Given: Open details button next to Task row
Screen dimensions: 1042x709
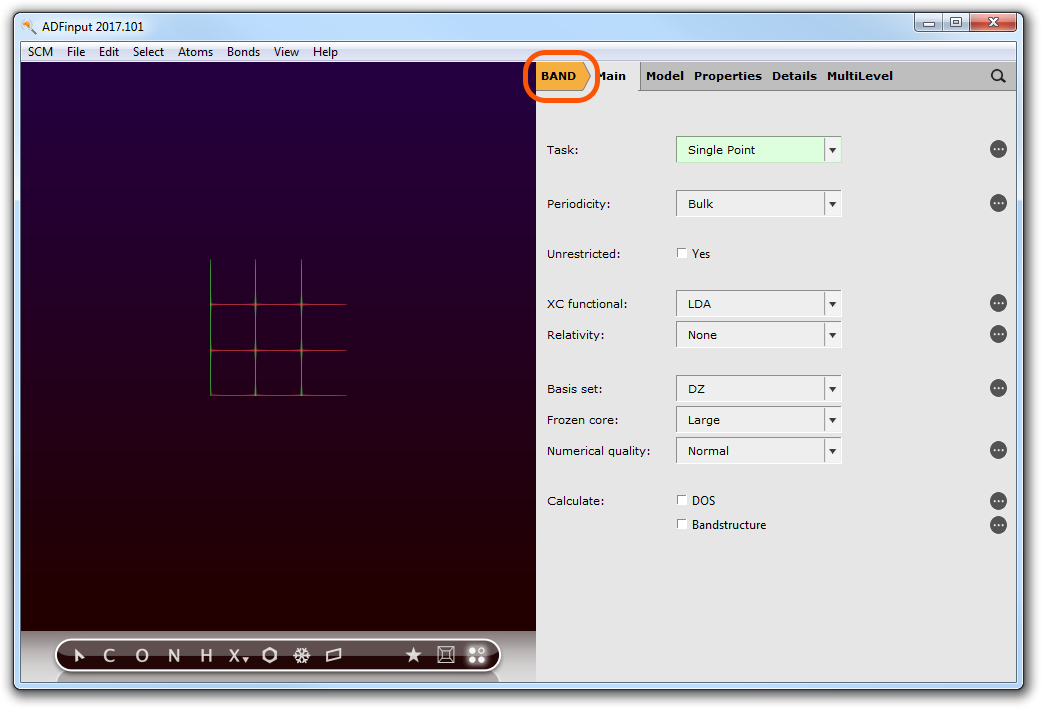Looking at the screenshot, I should 998,150.
